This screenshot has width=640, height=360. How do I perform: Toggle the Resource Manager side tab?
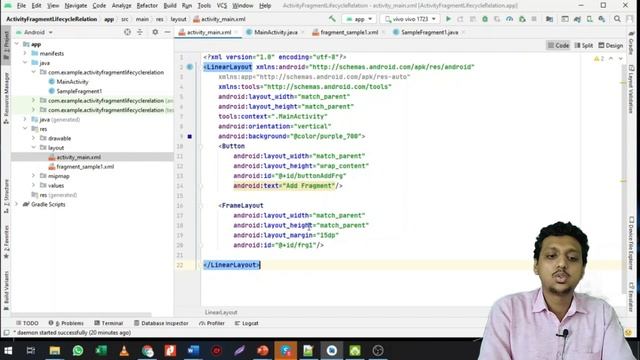6,98
